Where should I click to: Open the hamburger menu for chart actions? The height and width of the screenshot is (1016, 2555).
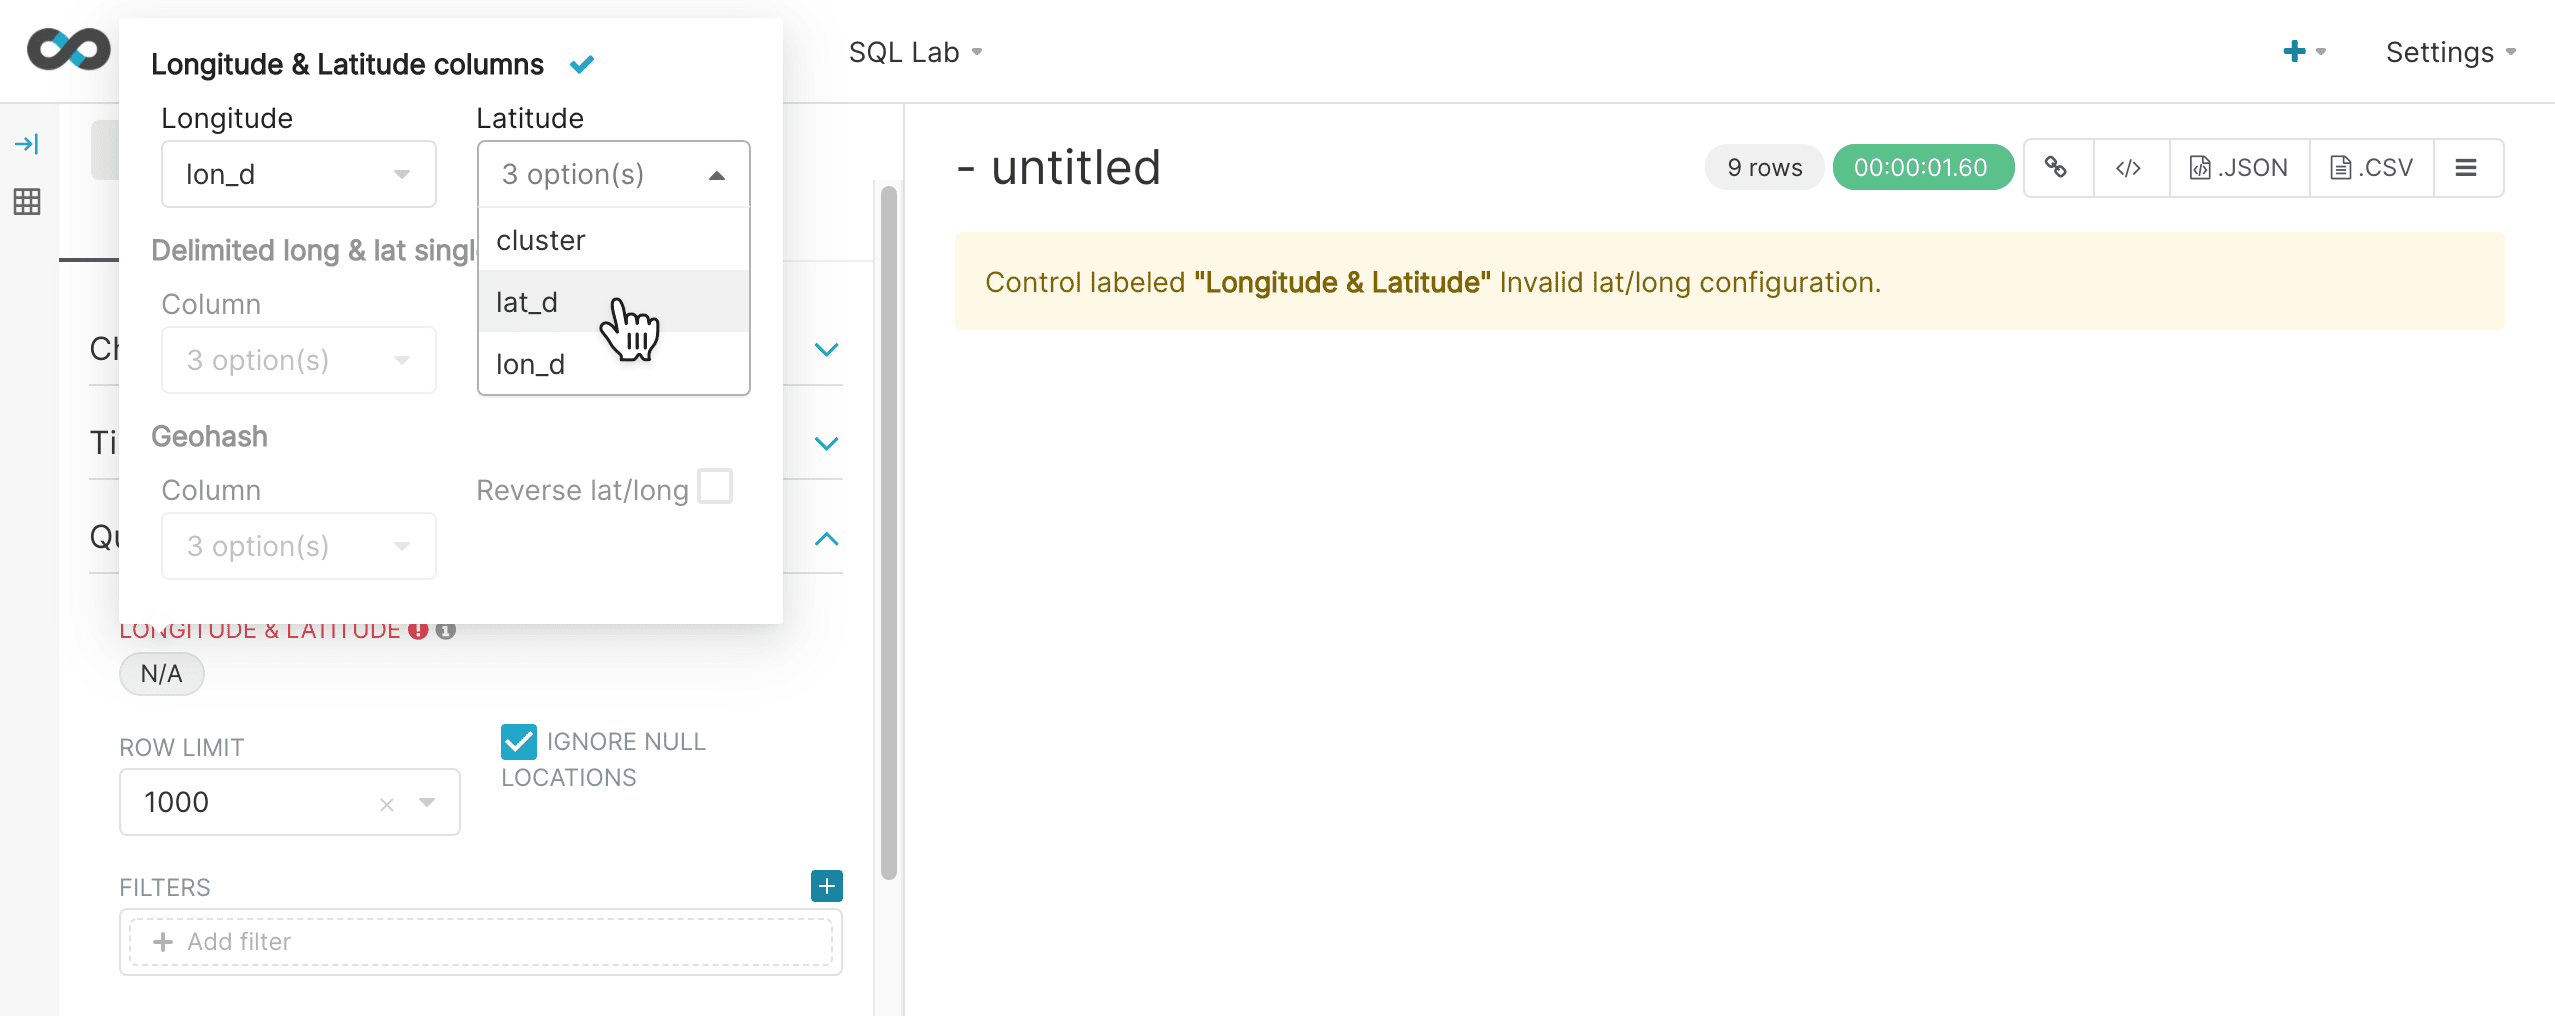pyautogui.click(x=2466, y=167)
